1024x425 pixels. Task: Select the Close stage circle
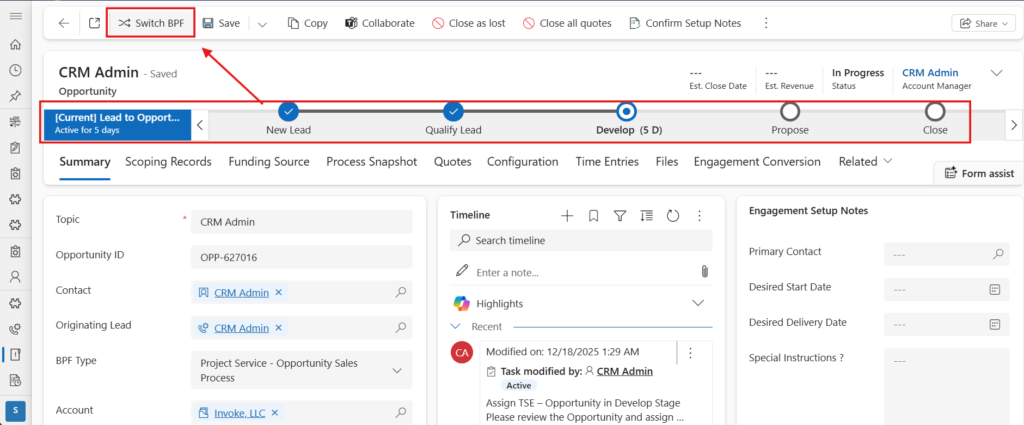935,111
